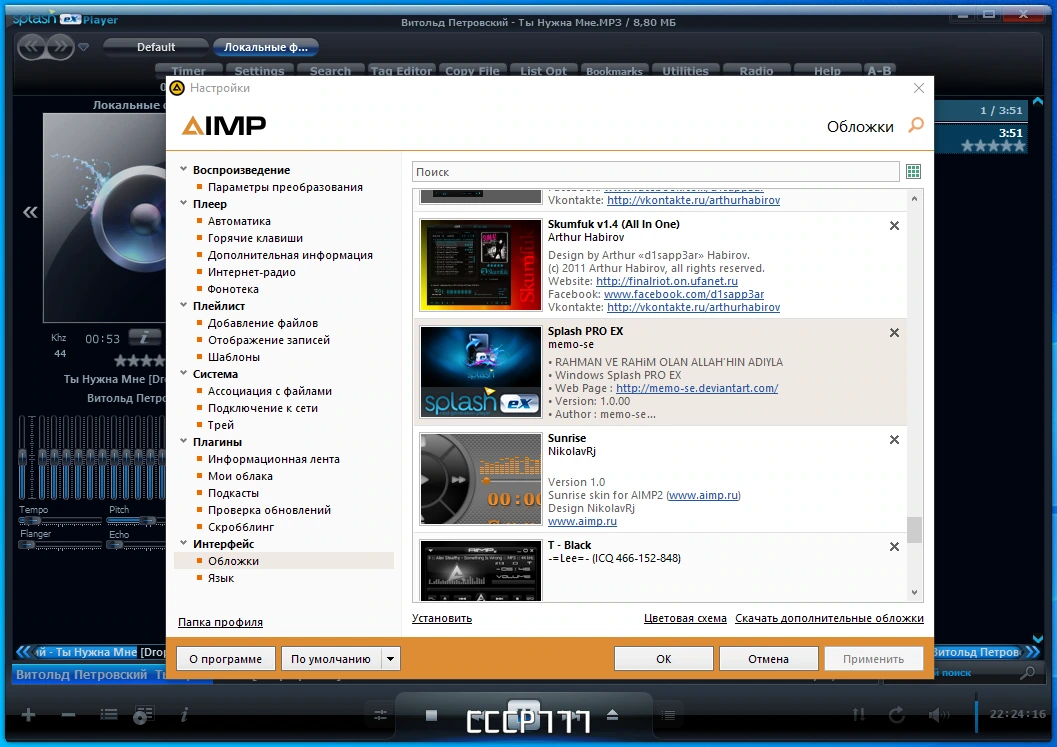The image size is (1057, 747).
Task: Open the memo-se.deviantart.com link
Action: [697, 388]
